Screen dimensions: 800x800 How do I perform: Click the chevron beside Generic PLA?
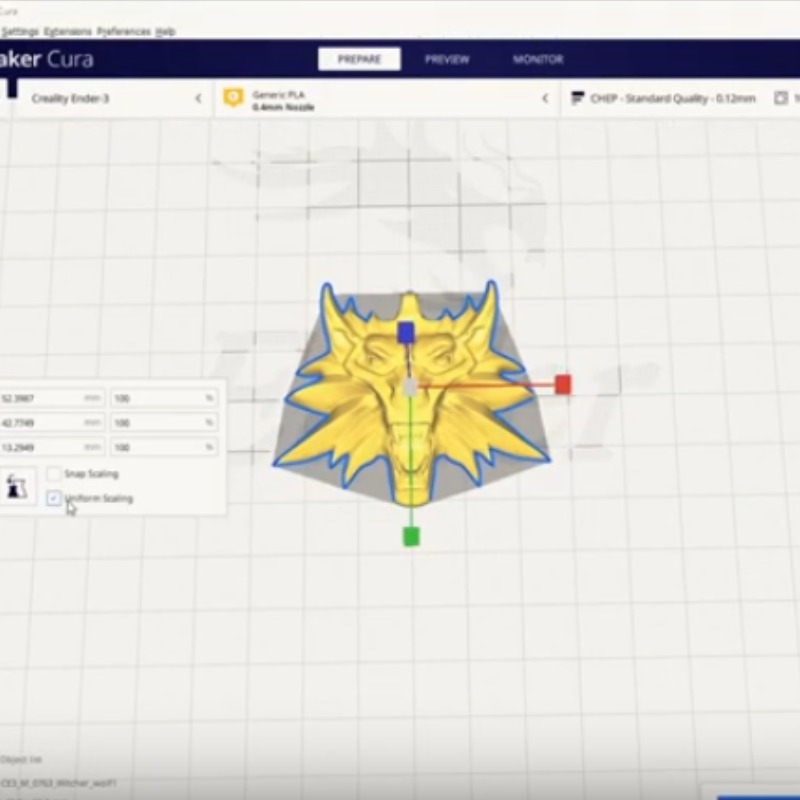pyautogui.click(x=545, y=98)
